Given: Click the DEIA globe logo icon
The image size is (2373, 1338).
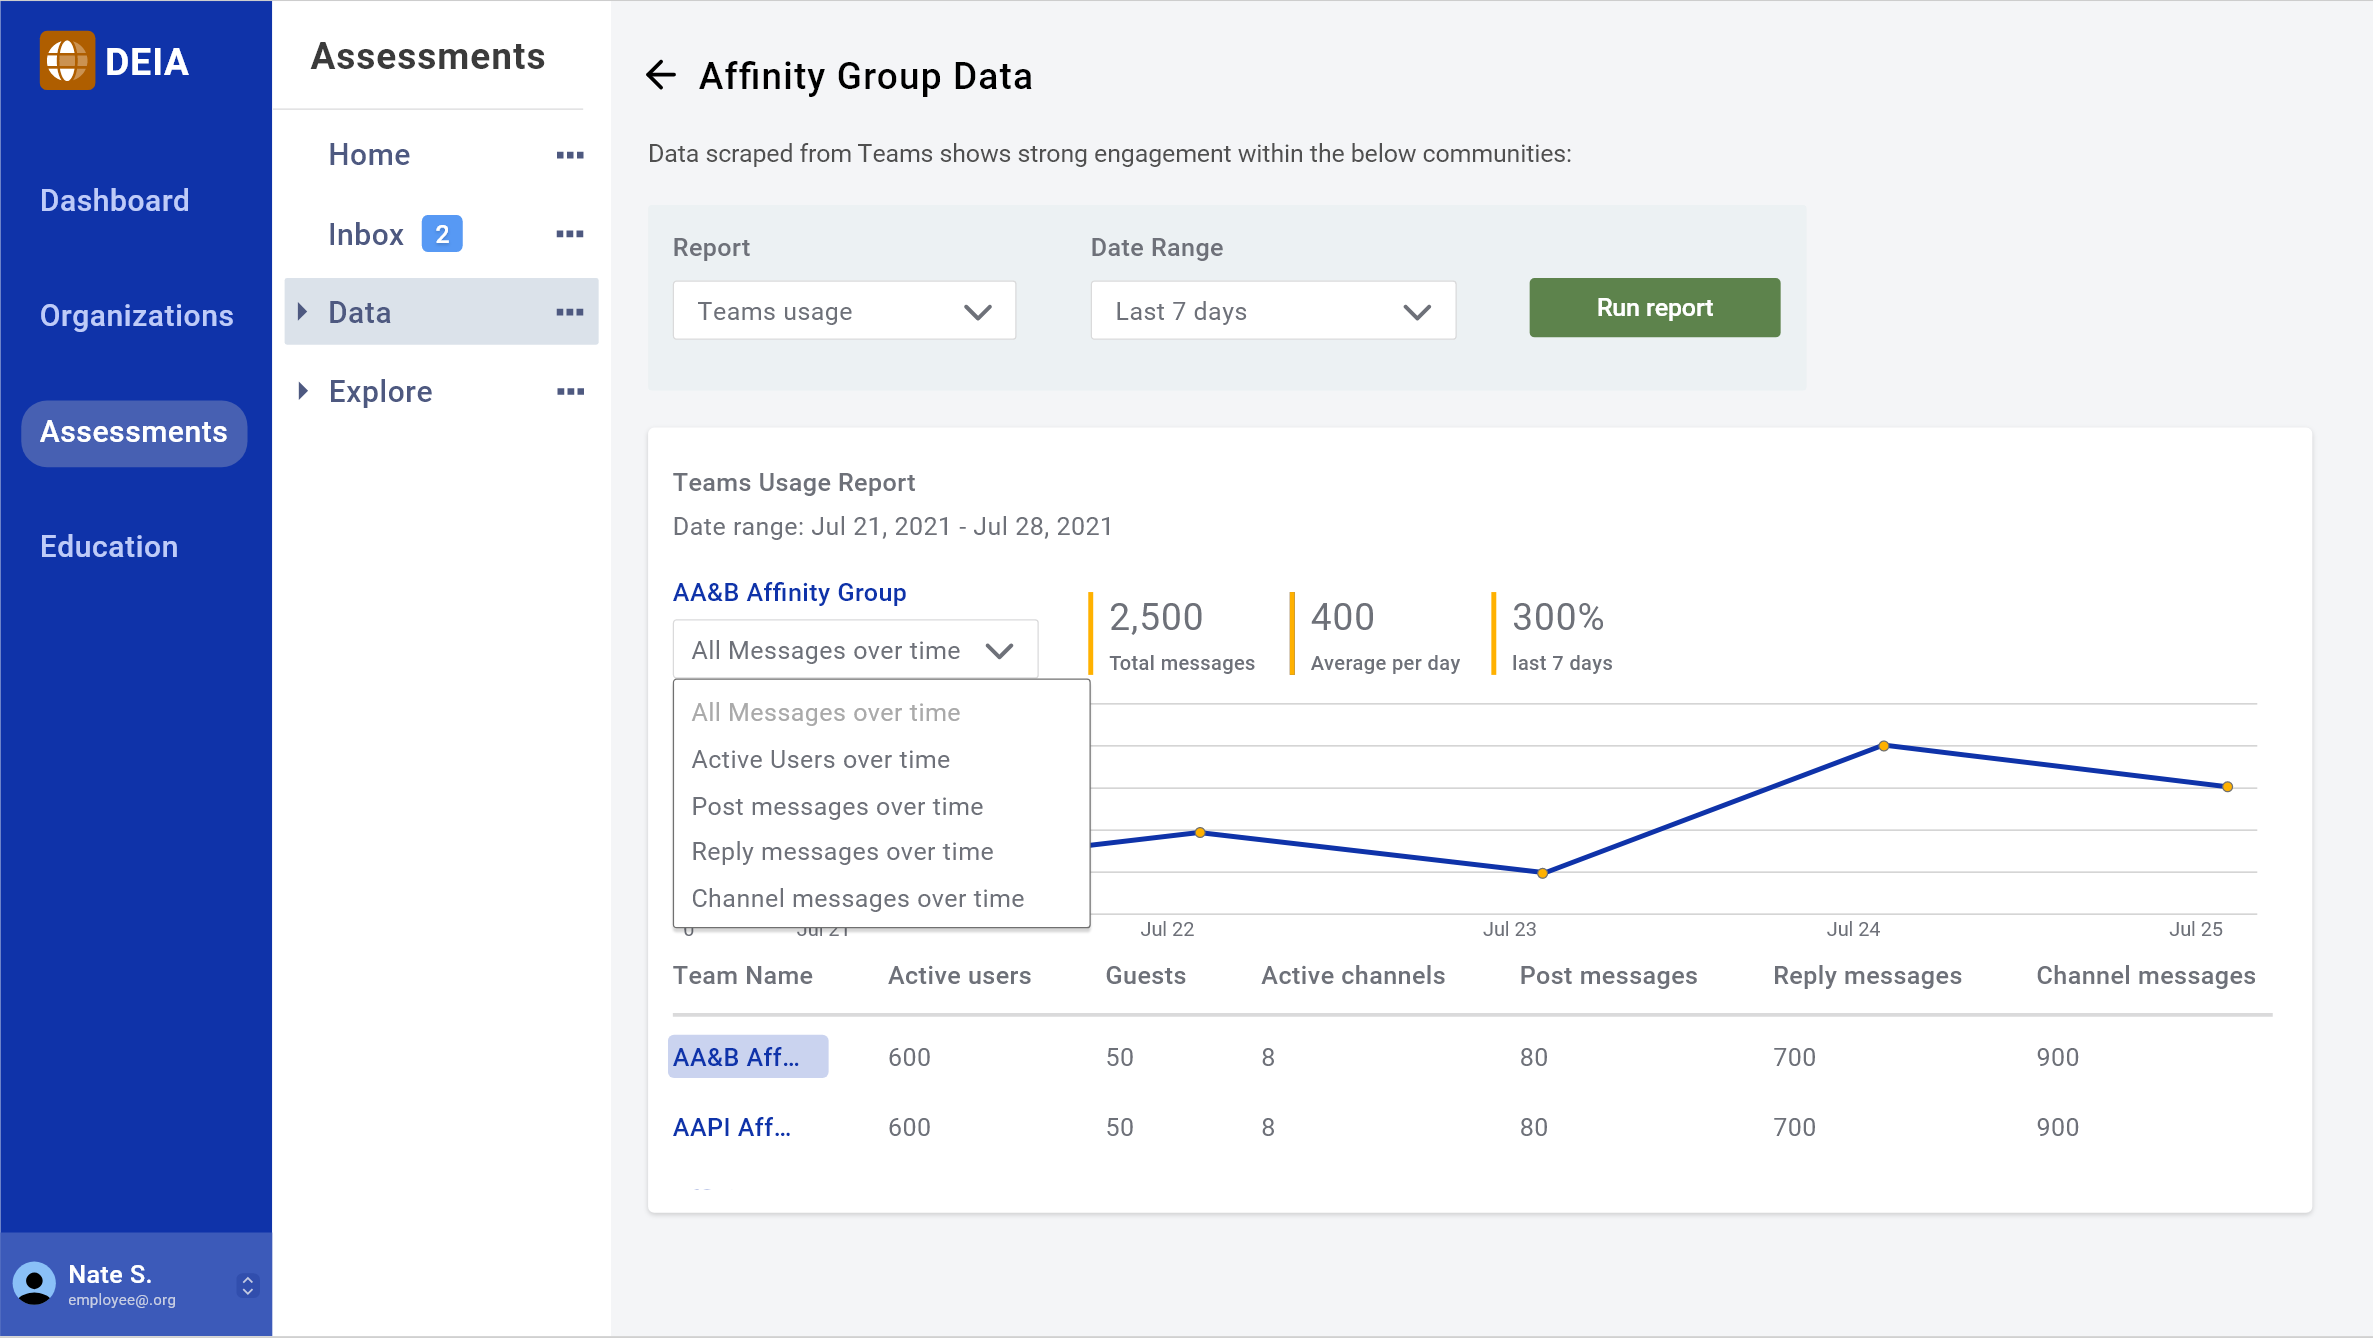Looking at the screenshot, I should pos(67,61).
